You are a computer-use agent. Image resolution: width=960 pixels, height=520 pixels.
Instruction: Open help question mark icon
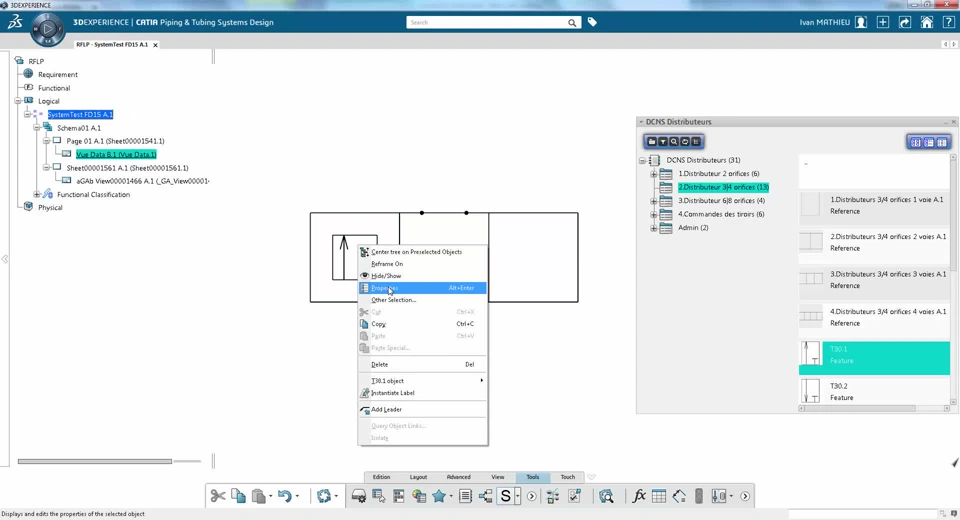pyautogui.click(x=948, y=22)
